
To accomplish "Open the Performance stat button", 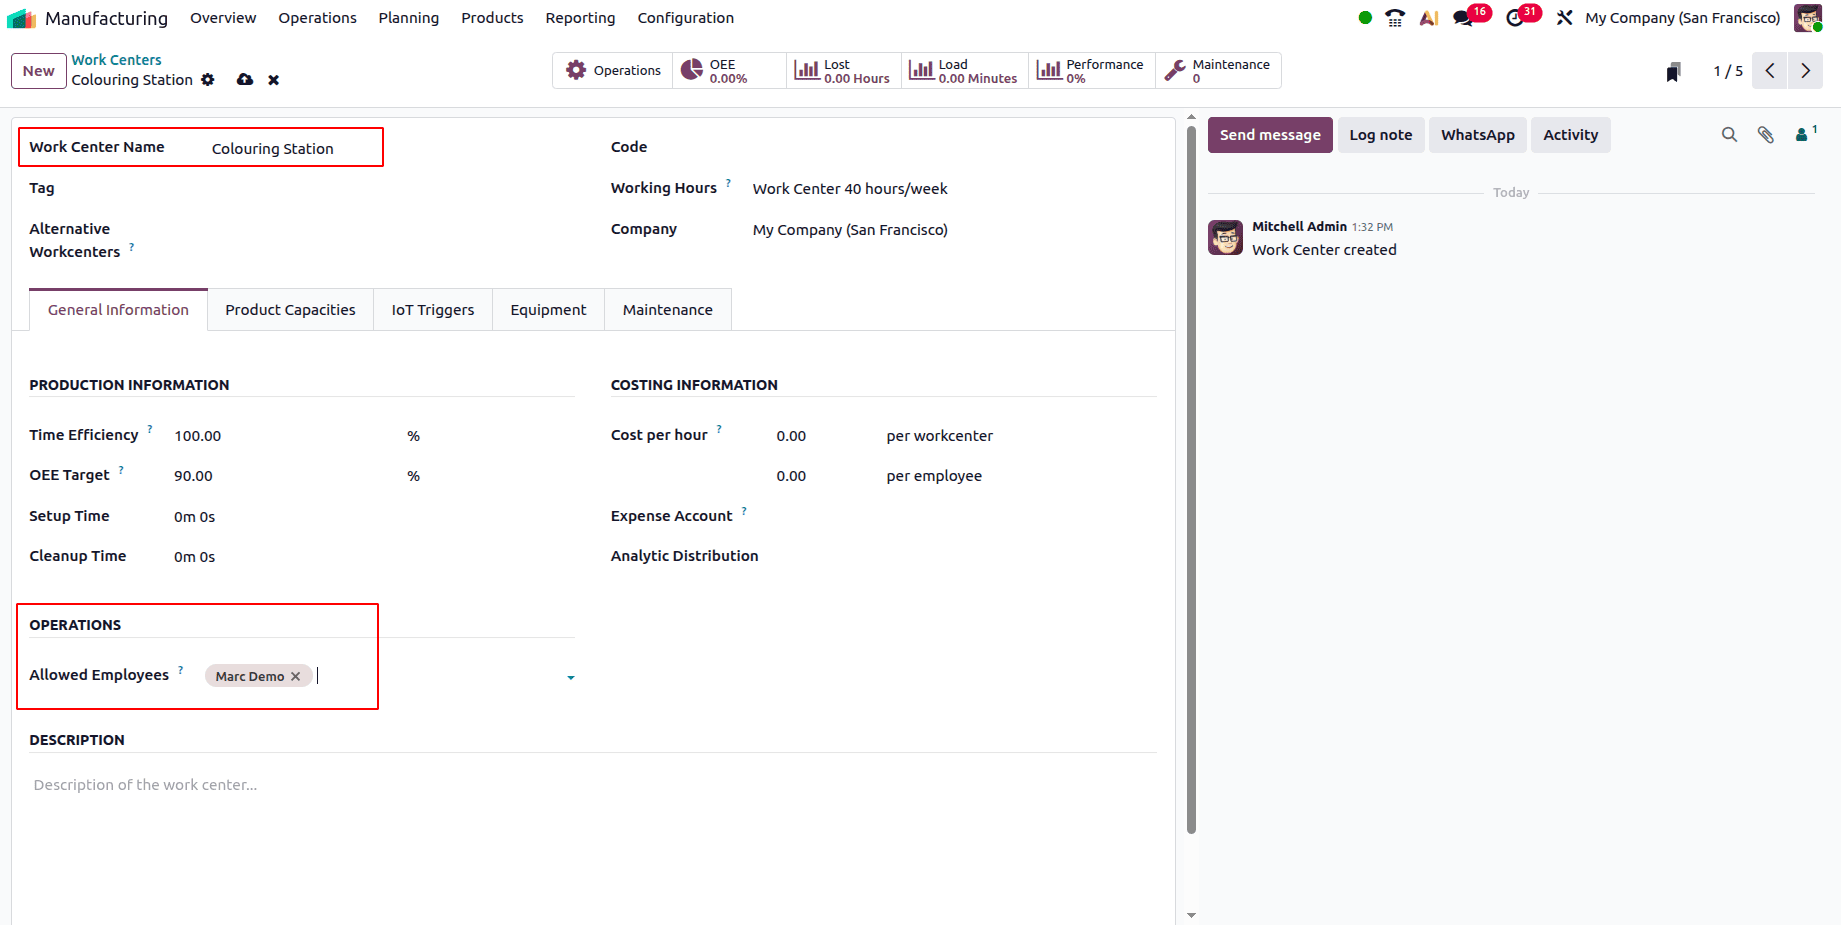I will tap(1091, 71).
